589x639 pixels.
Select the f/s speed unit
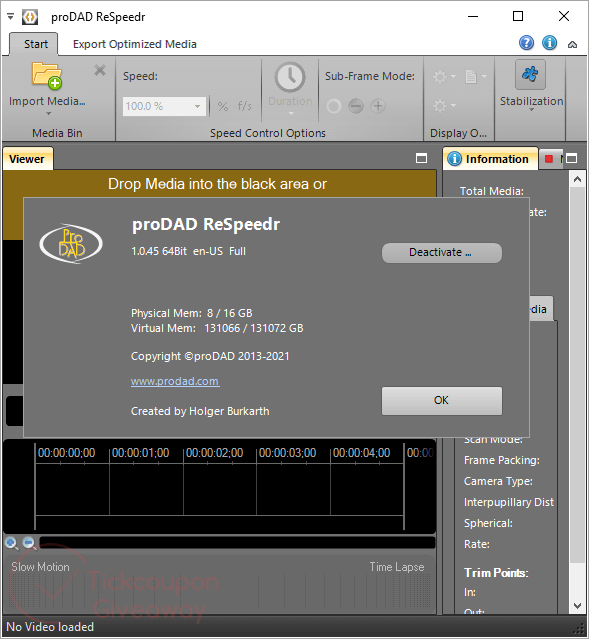click(245, 106)
